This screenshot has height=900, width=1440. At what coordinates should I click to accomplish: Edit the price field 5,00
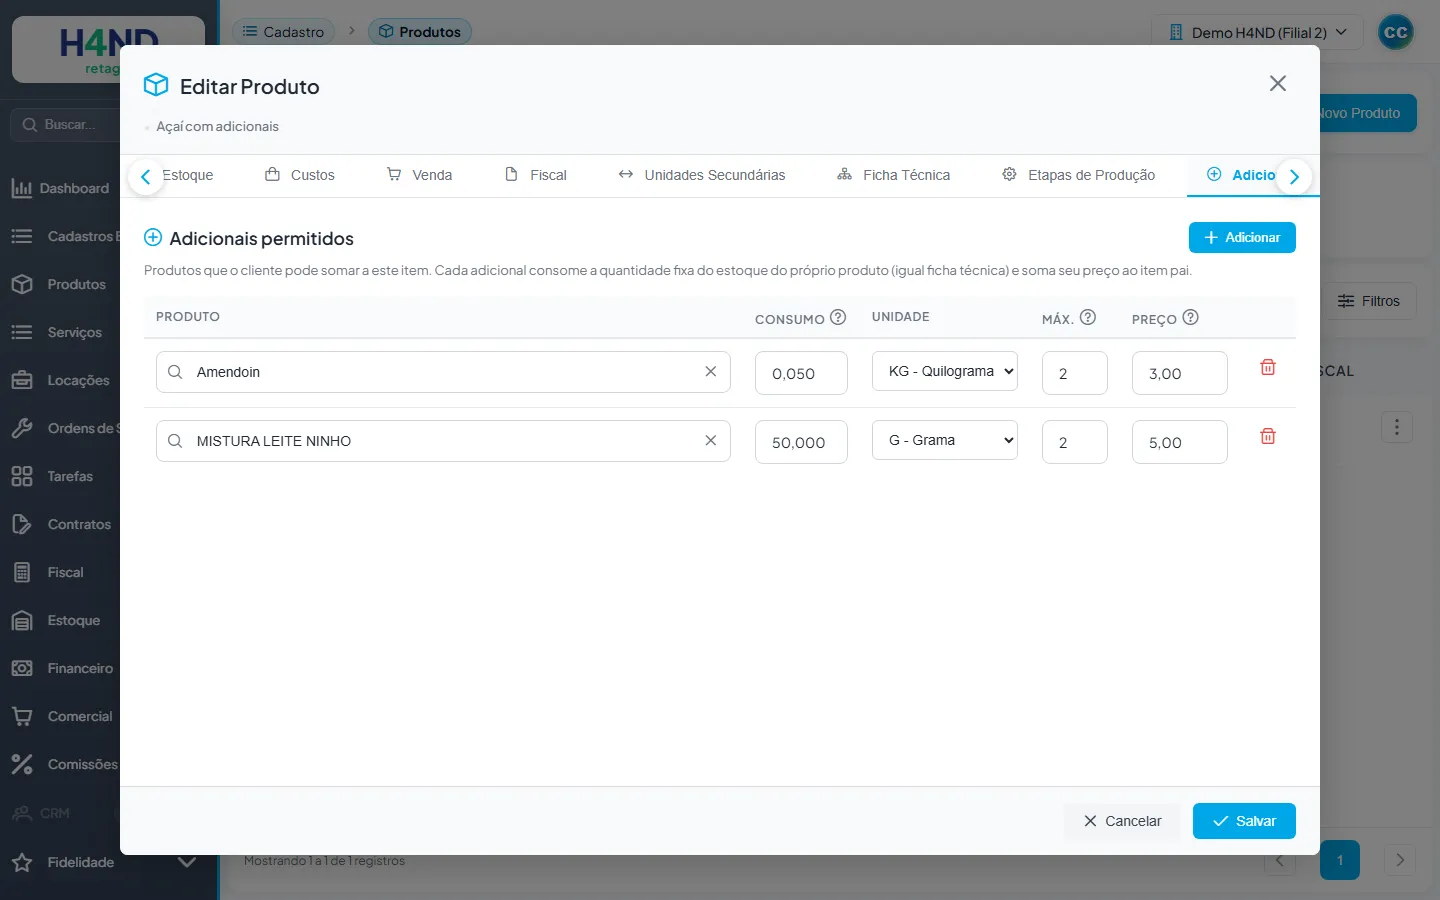1180,442
